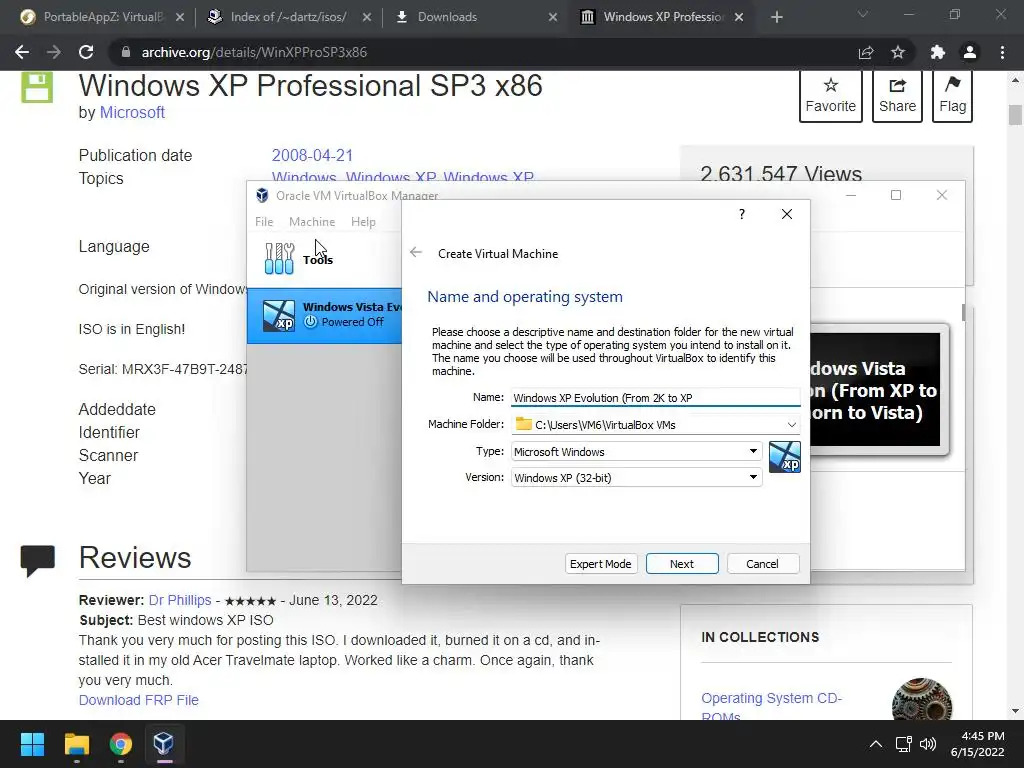Select the Windows Vista VM icon in list
1024x768 pixels.
click(278, 315)
